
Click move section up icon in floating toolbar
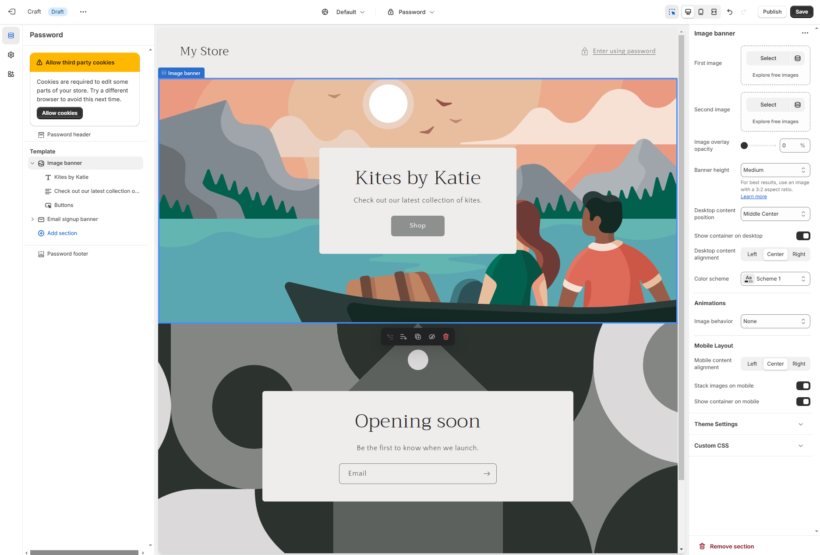[390, 337]
